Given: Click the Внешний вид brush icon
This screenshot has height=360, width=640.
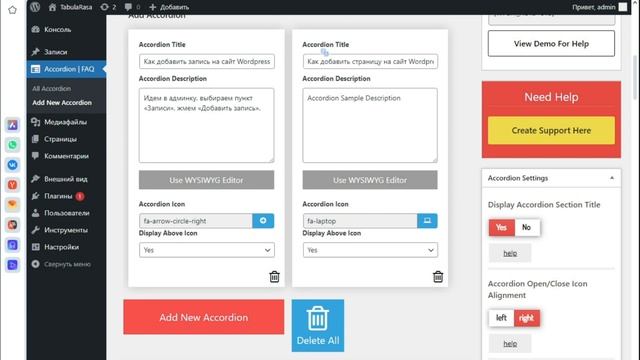Looking at the screenshot, I should pos(36,179).
